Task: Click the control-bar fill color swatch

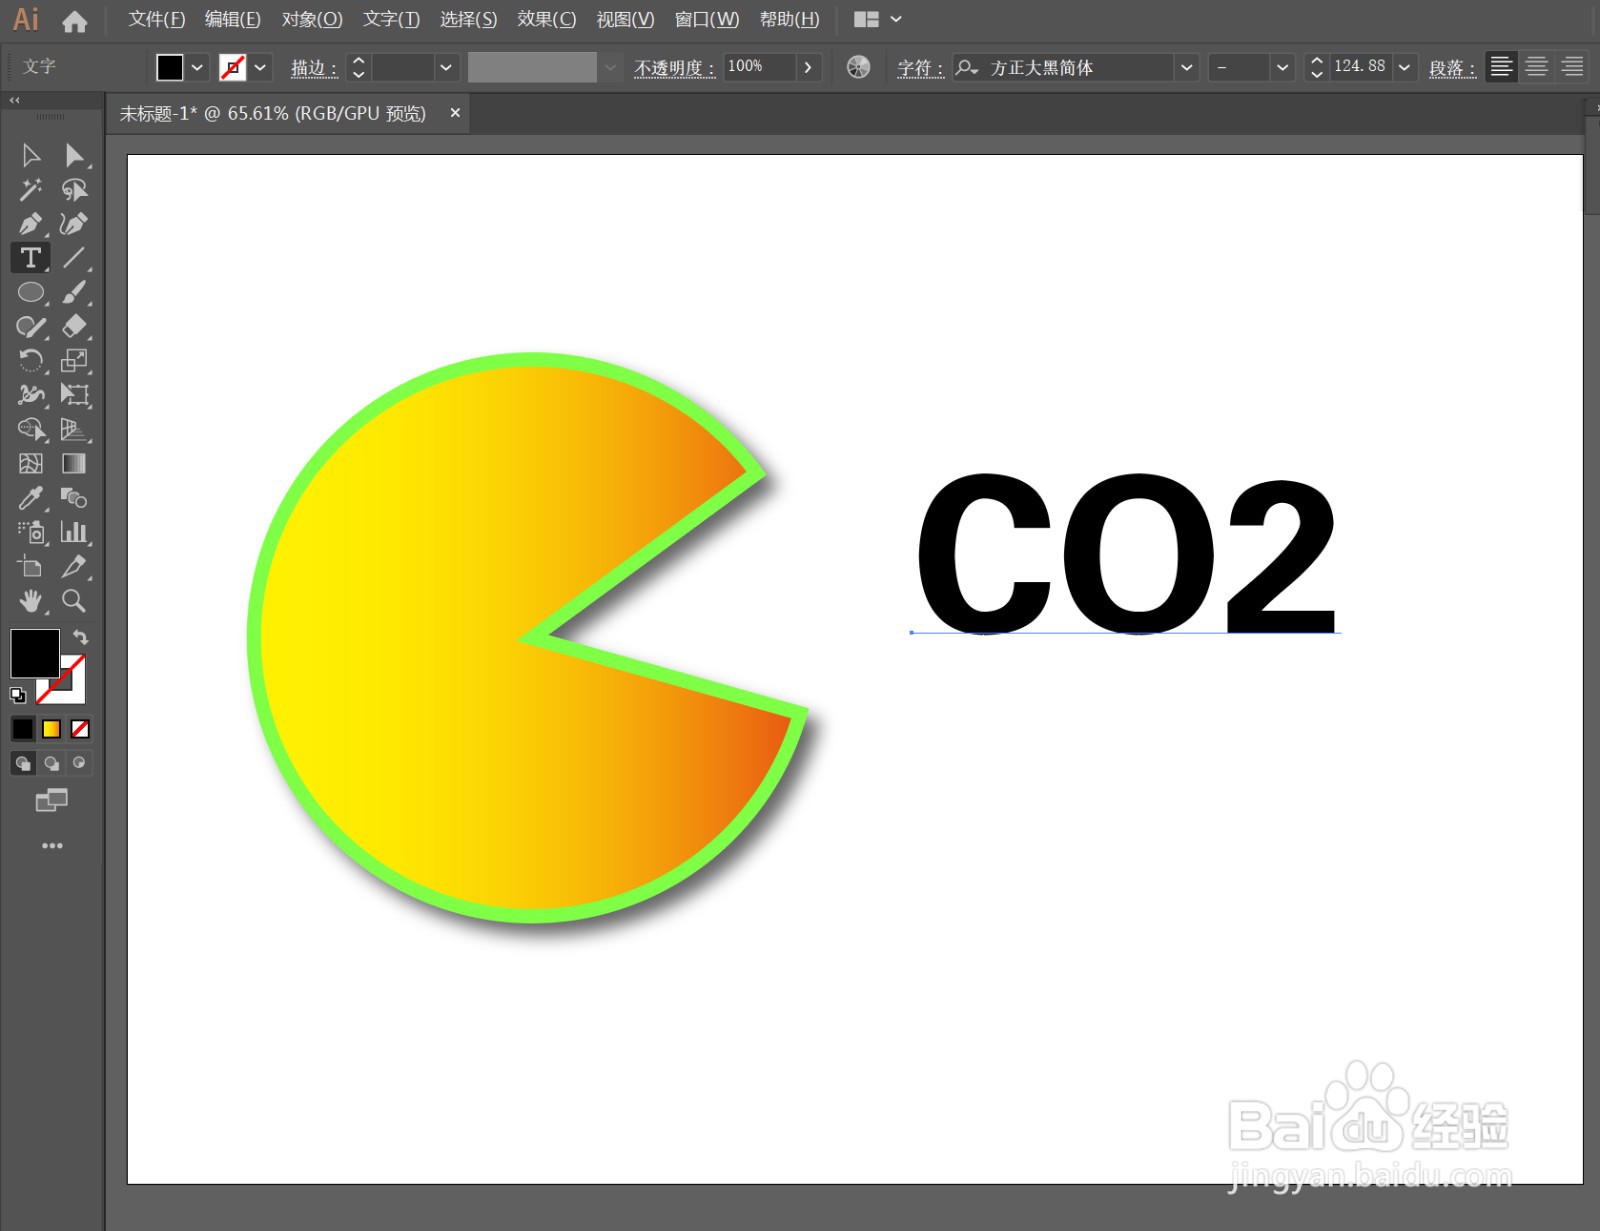Action: [170, 67]
